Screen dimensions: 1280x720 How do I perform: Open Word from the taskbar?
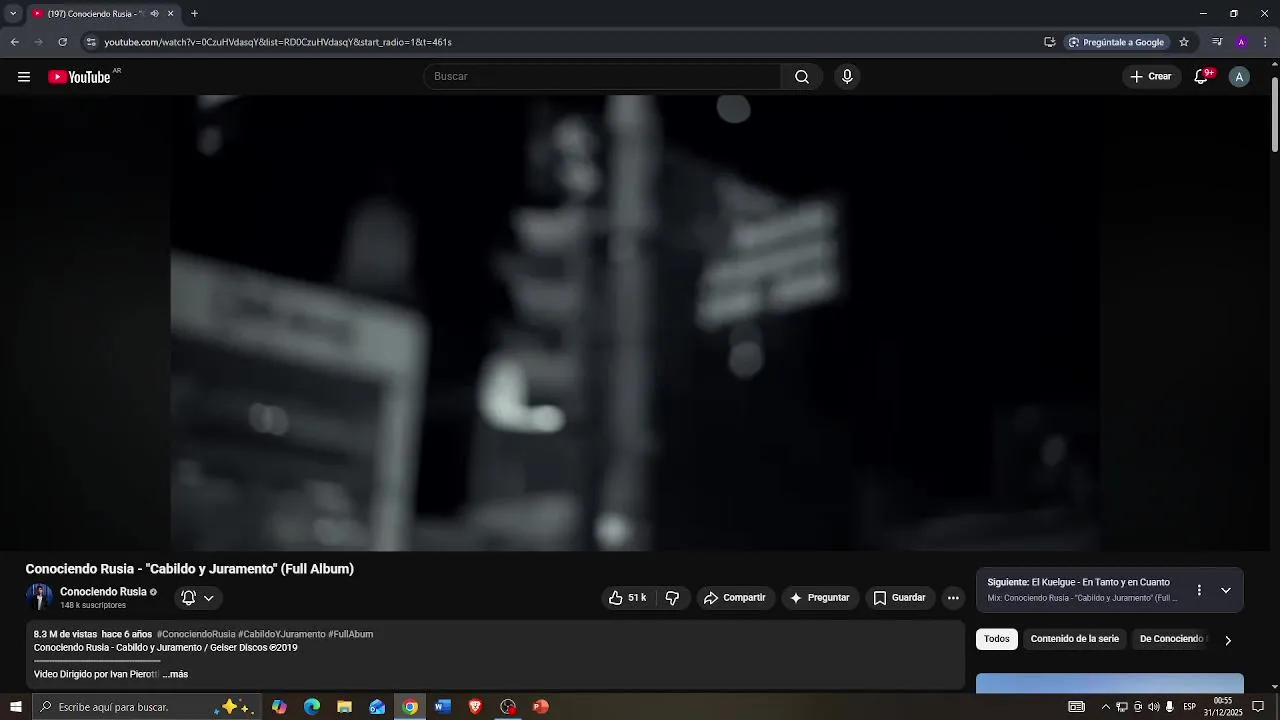click(x=442, y=707)
